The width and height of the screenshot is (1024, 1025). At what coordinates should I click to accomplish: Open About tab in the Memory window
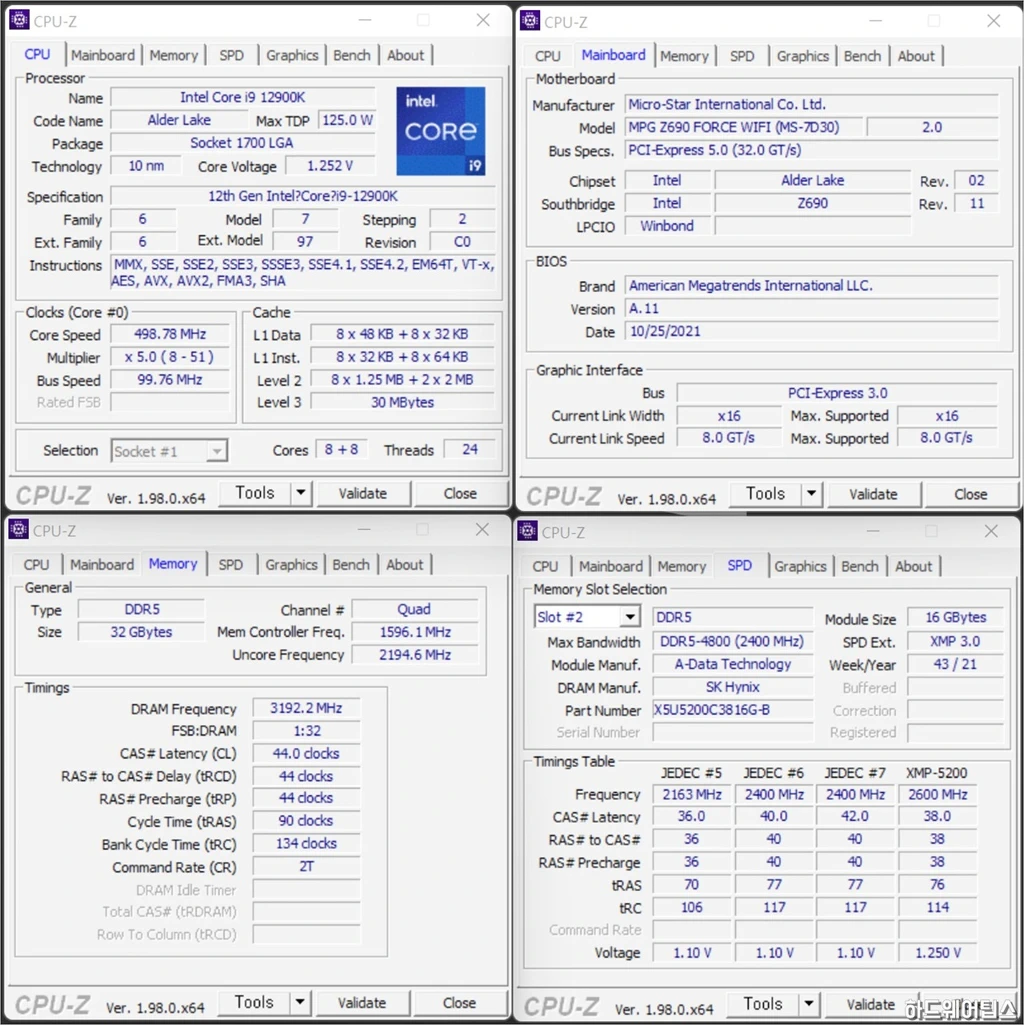point(405,565)
